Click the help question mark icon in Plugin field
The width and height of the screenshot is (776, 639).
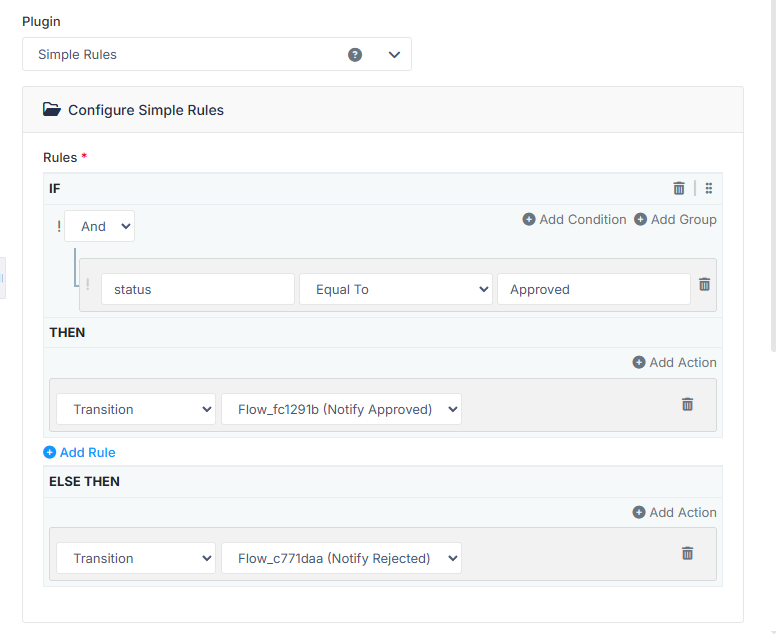355,54
